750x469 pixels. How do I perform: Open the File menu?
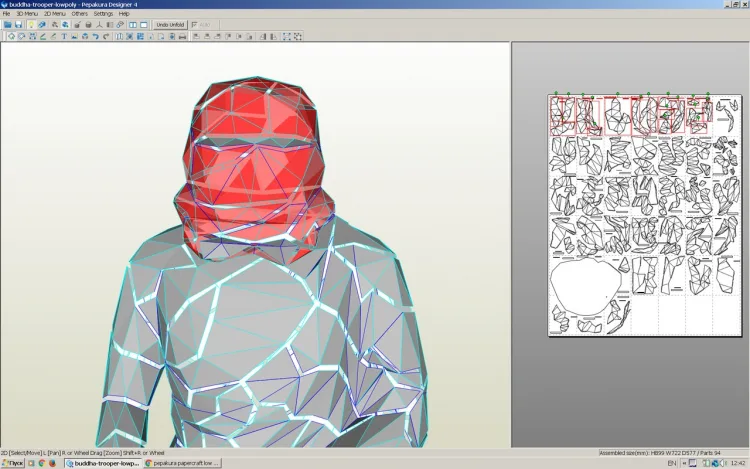[6, 14]
